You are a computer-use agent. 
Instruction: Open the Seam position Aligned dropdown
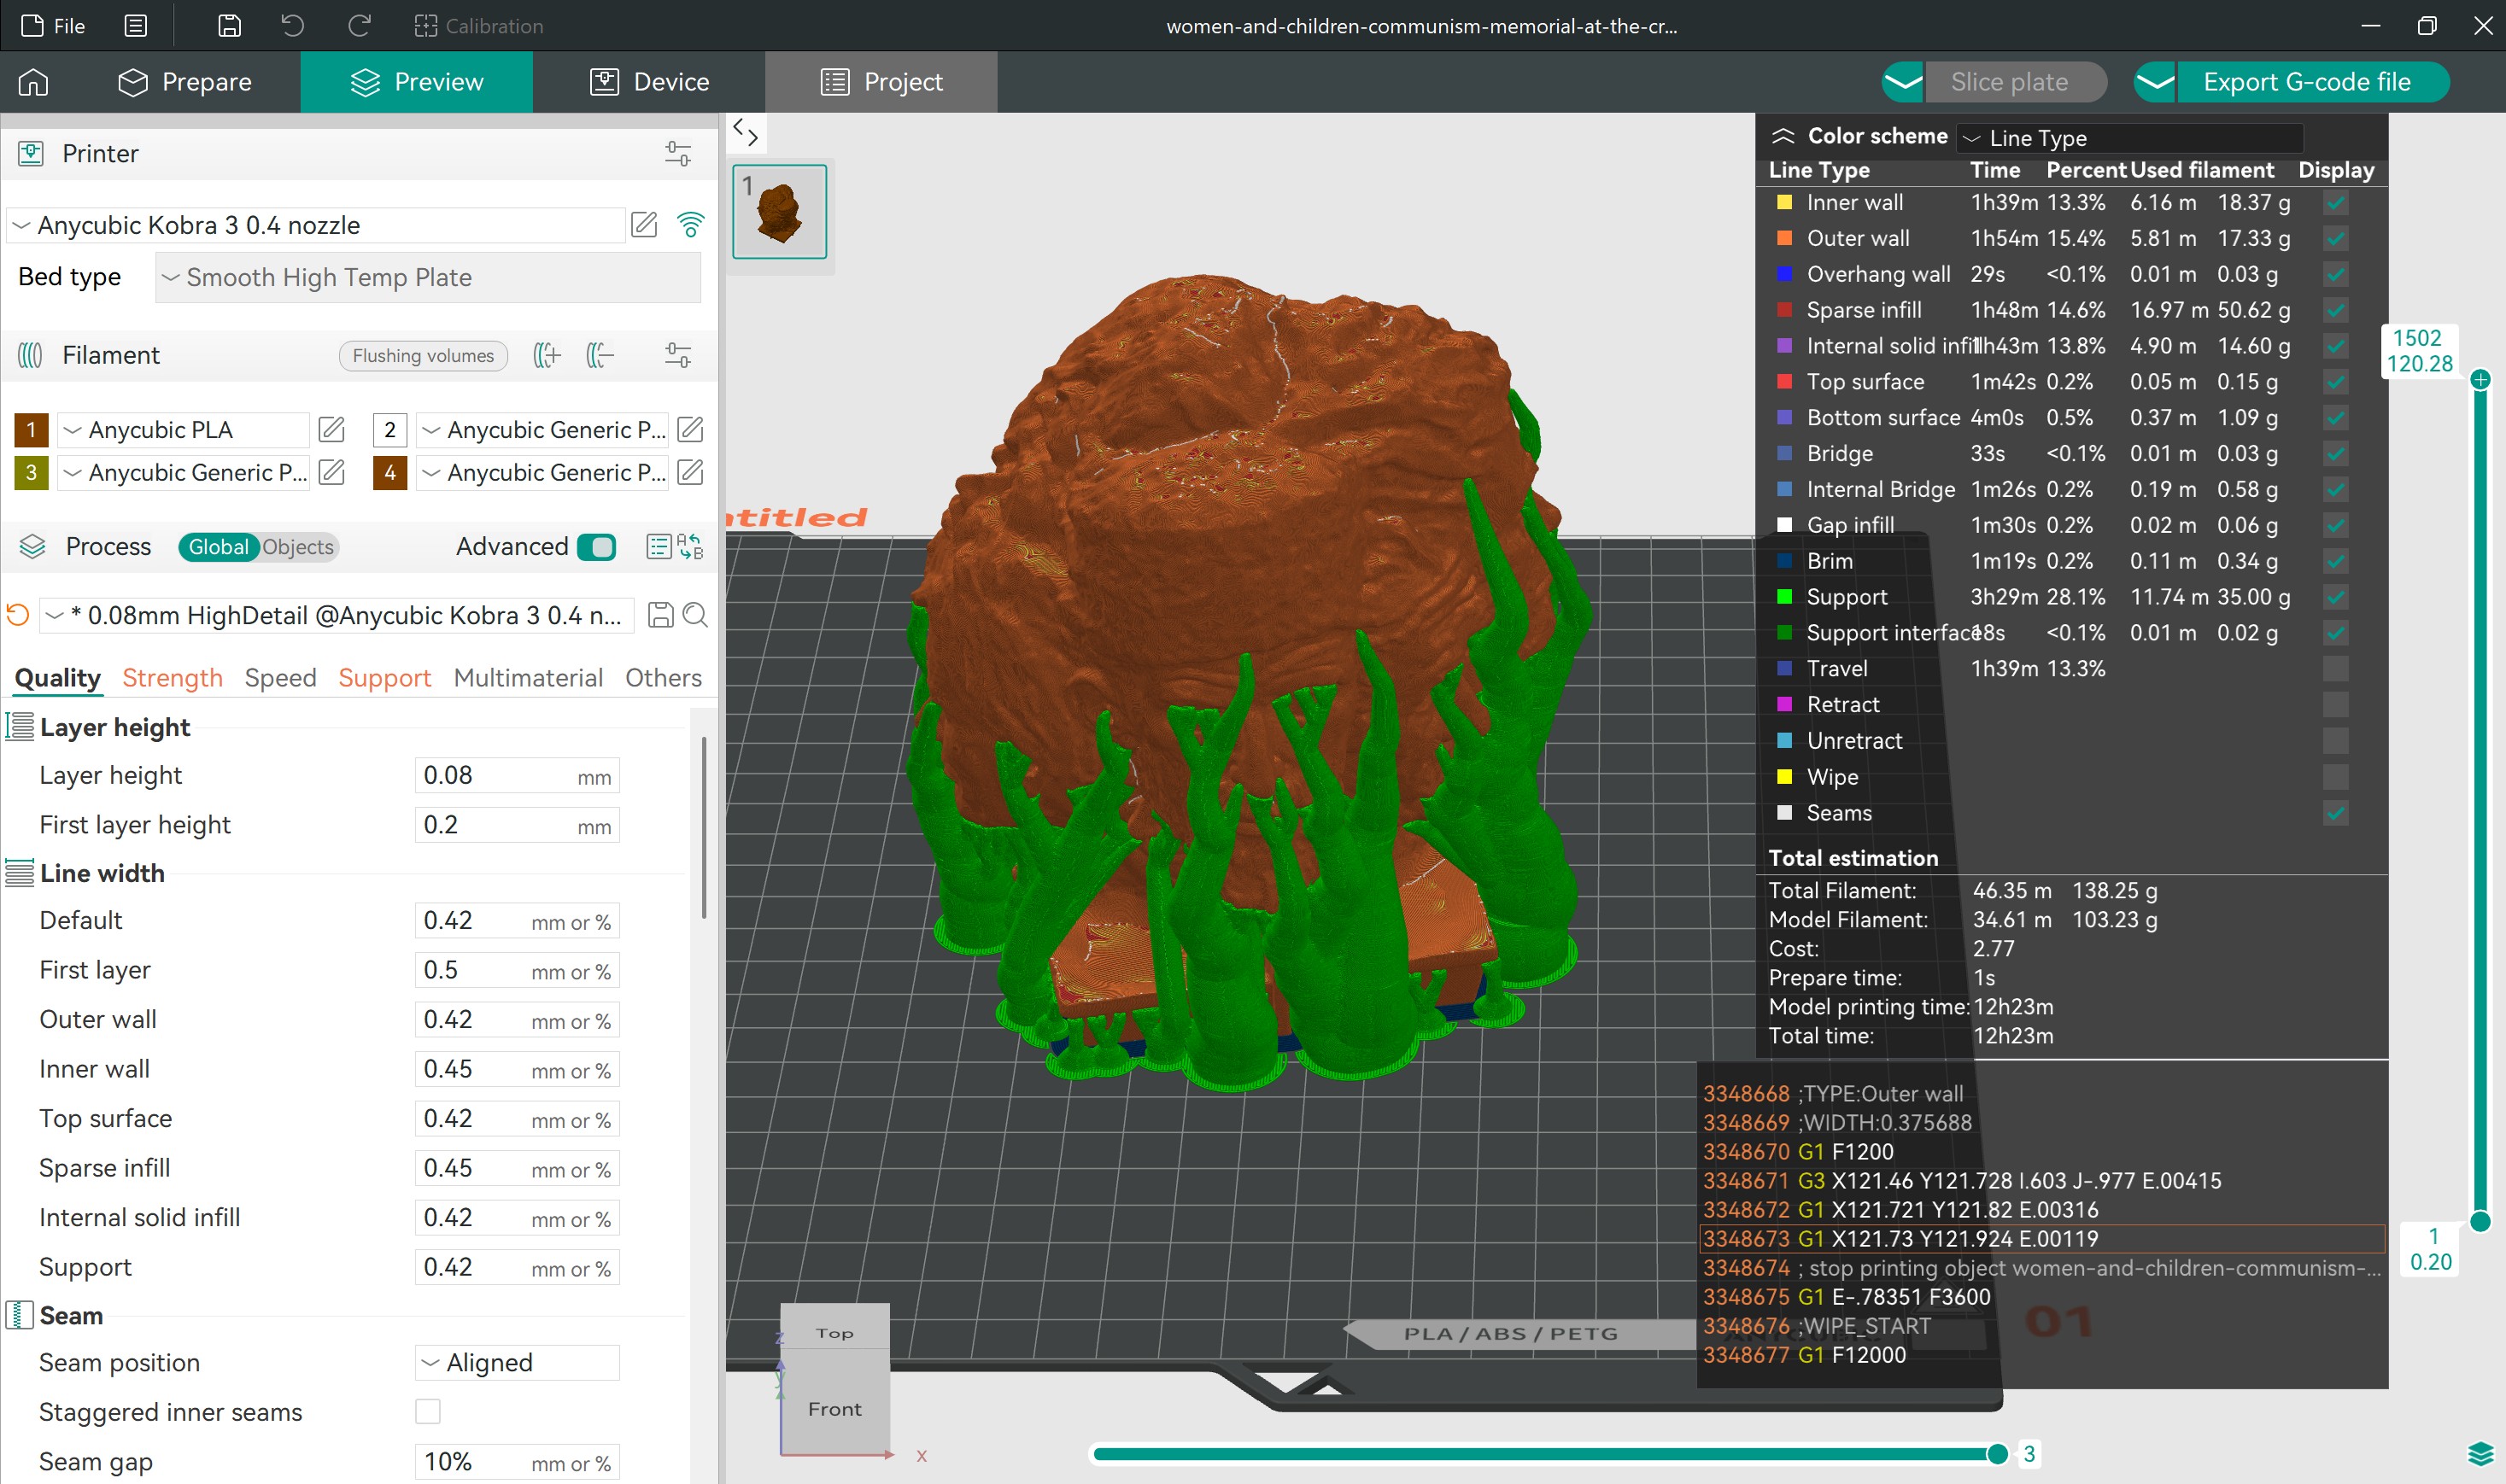[x=517, y=1362]
